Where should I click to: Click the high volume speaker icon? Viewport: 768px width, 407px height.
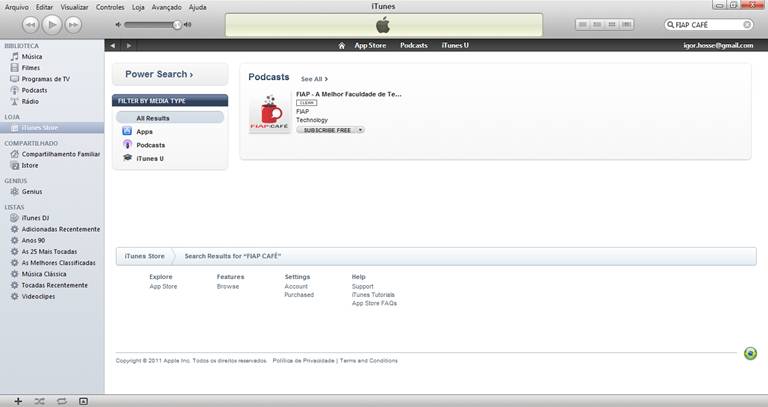pyautogui.click(x=188, y=24)
